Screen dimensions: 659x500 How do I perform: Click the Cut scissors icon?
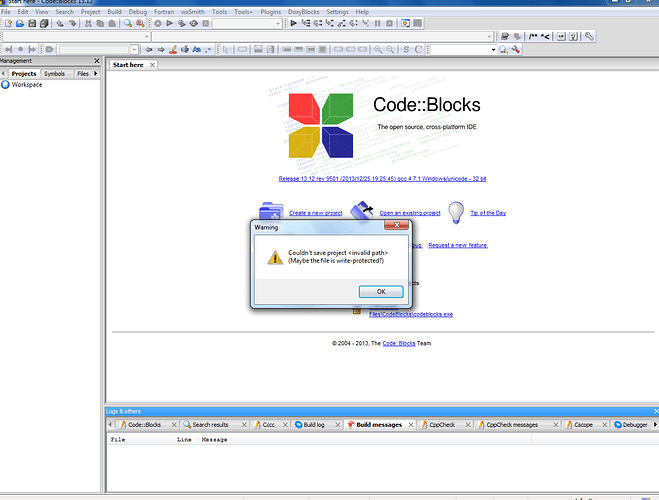click(x=88, y=24)
